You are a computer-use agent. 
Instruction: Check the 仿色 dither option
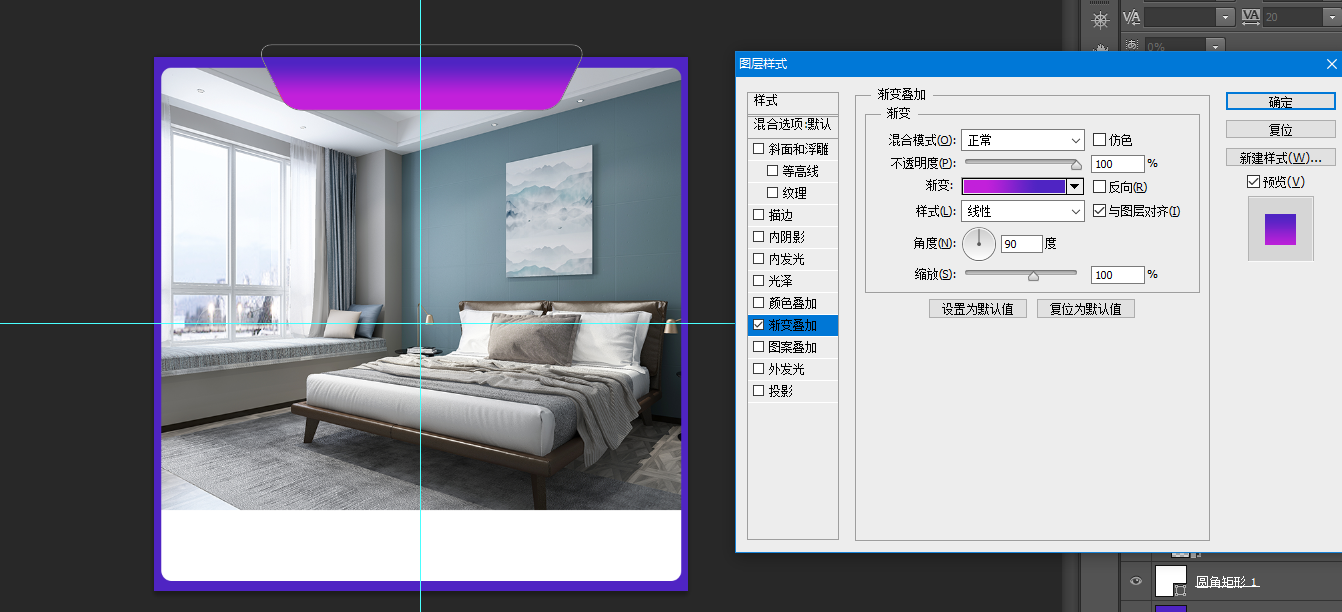pos(1099,140)
